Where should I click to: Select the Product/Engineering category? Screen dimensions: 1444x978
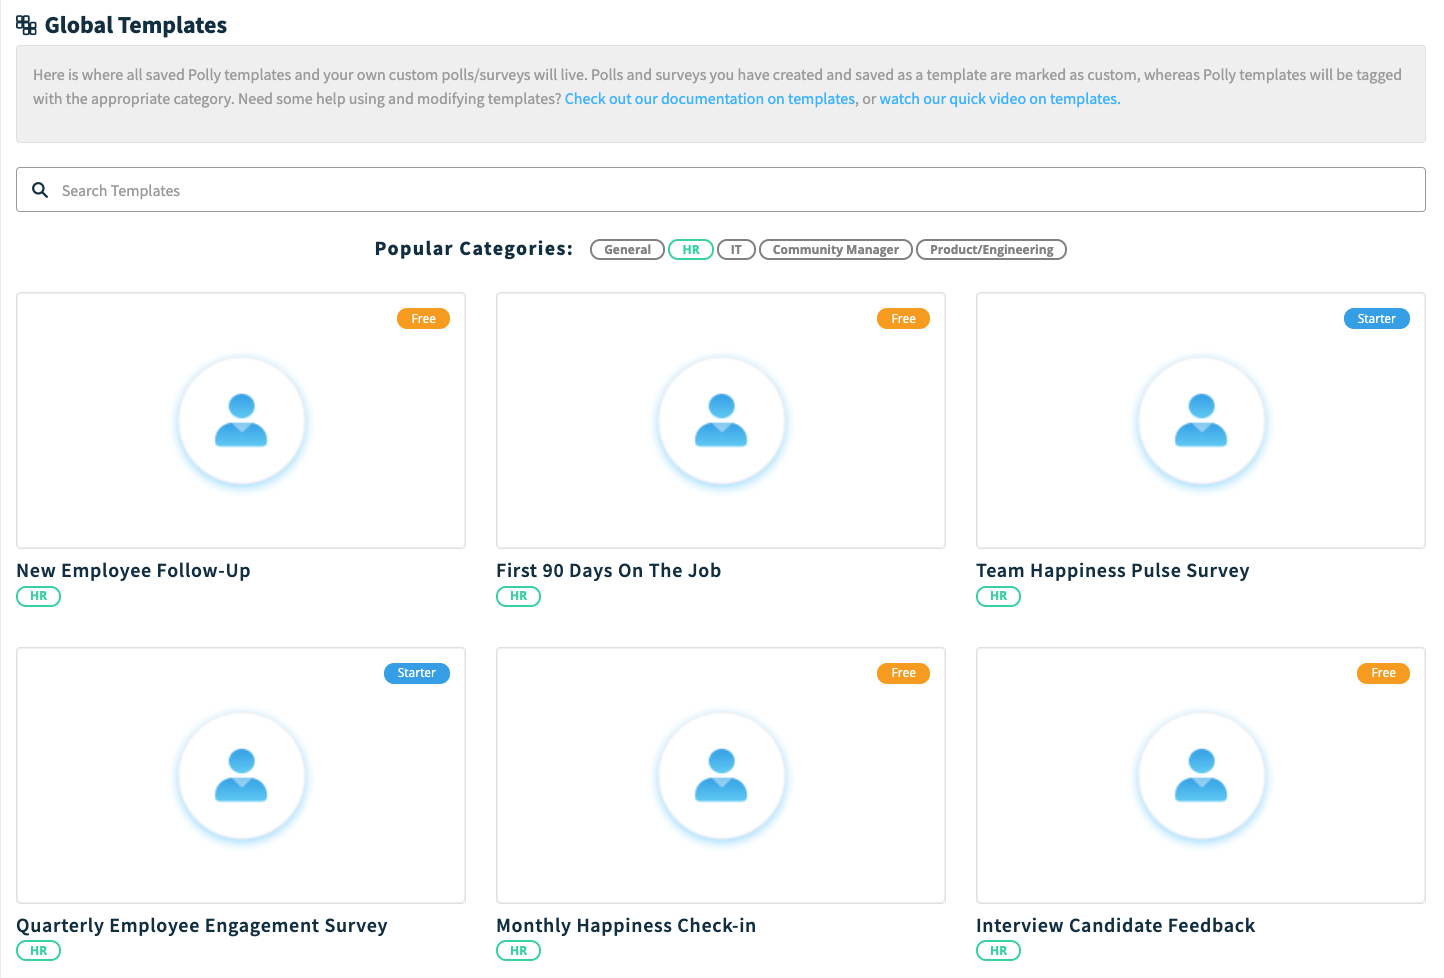coord(992,250)
